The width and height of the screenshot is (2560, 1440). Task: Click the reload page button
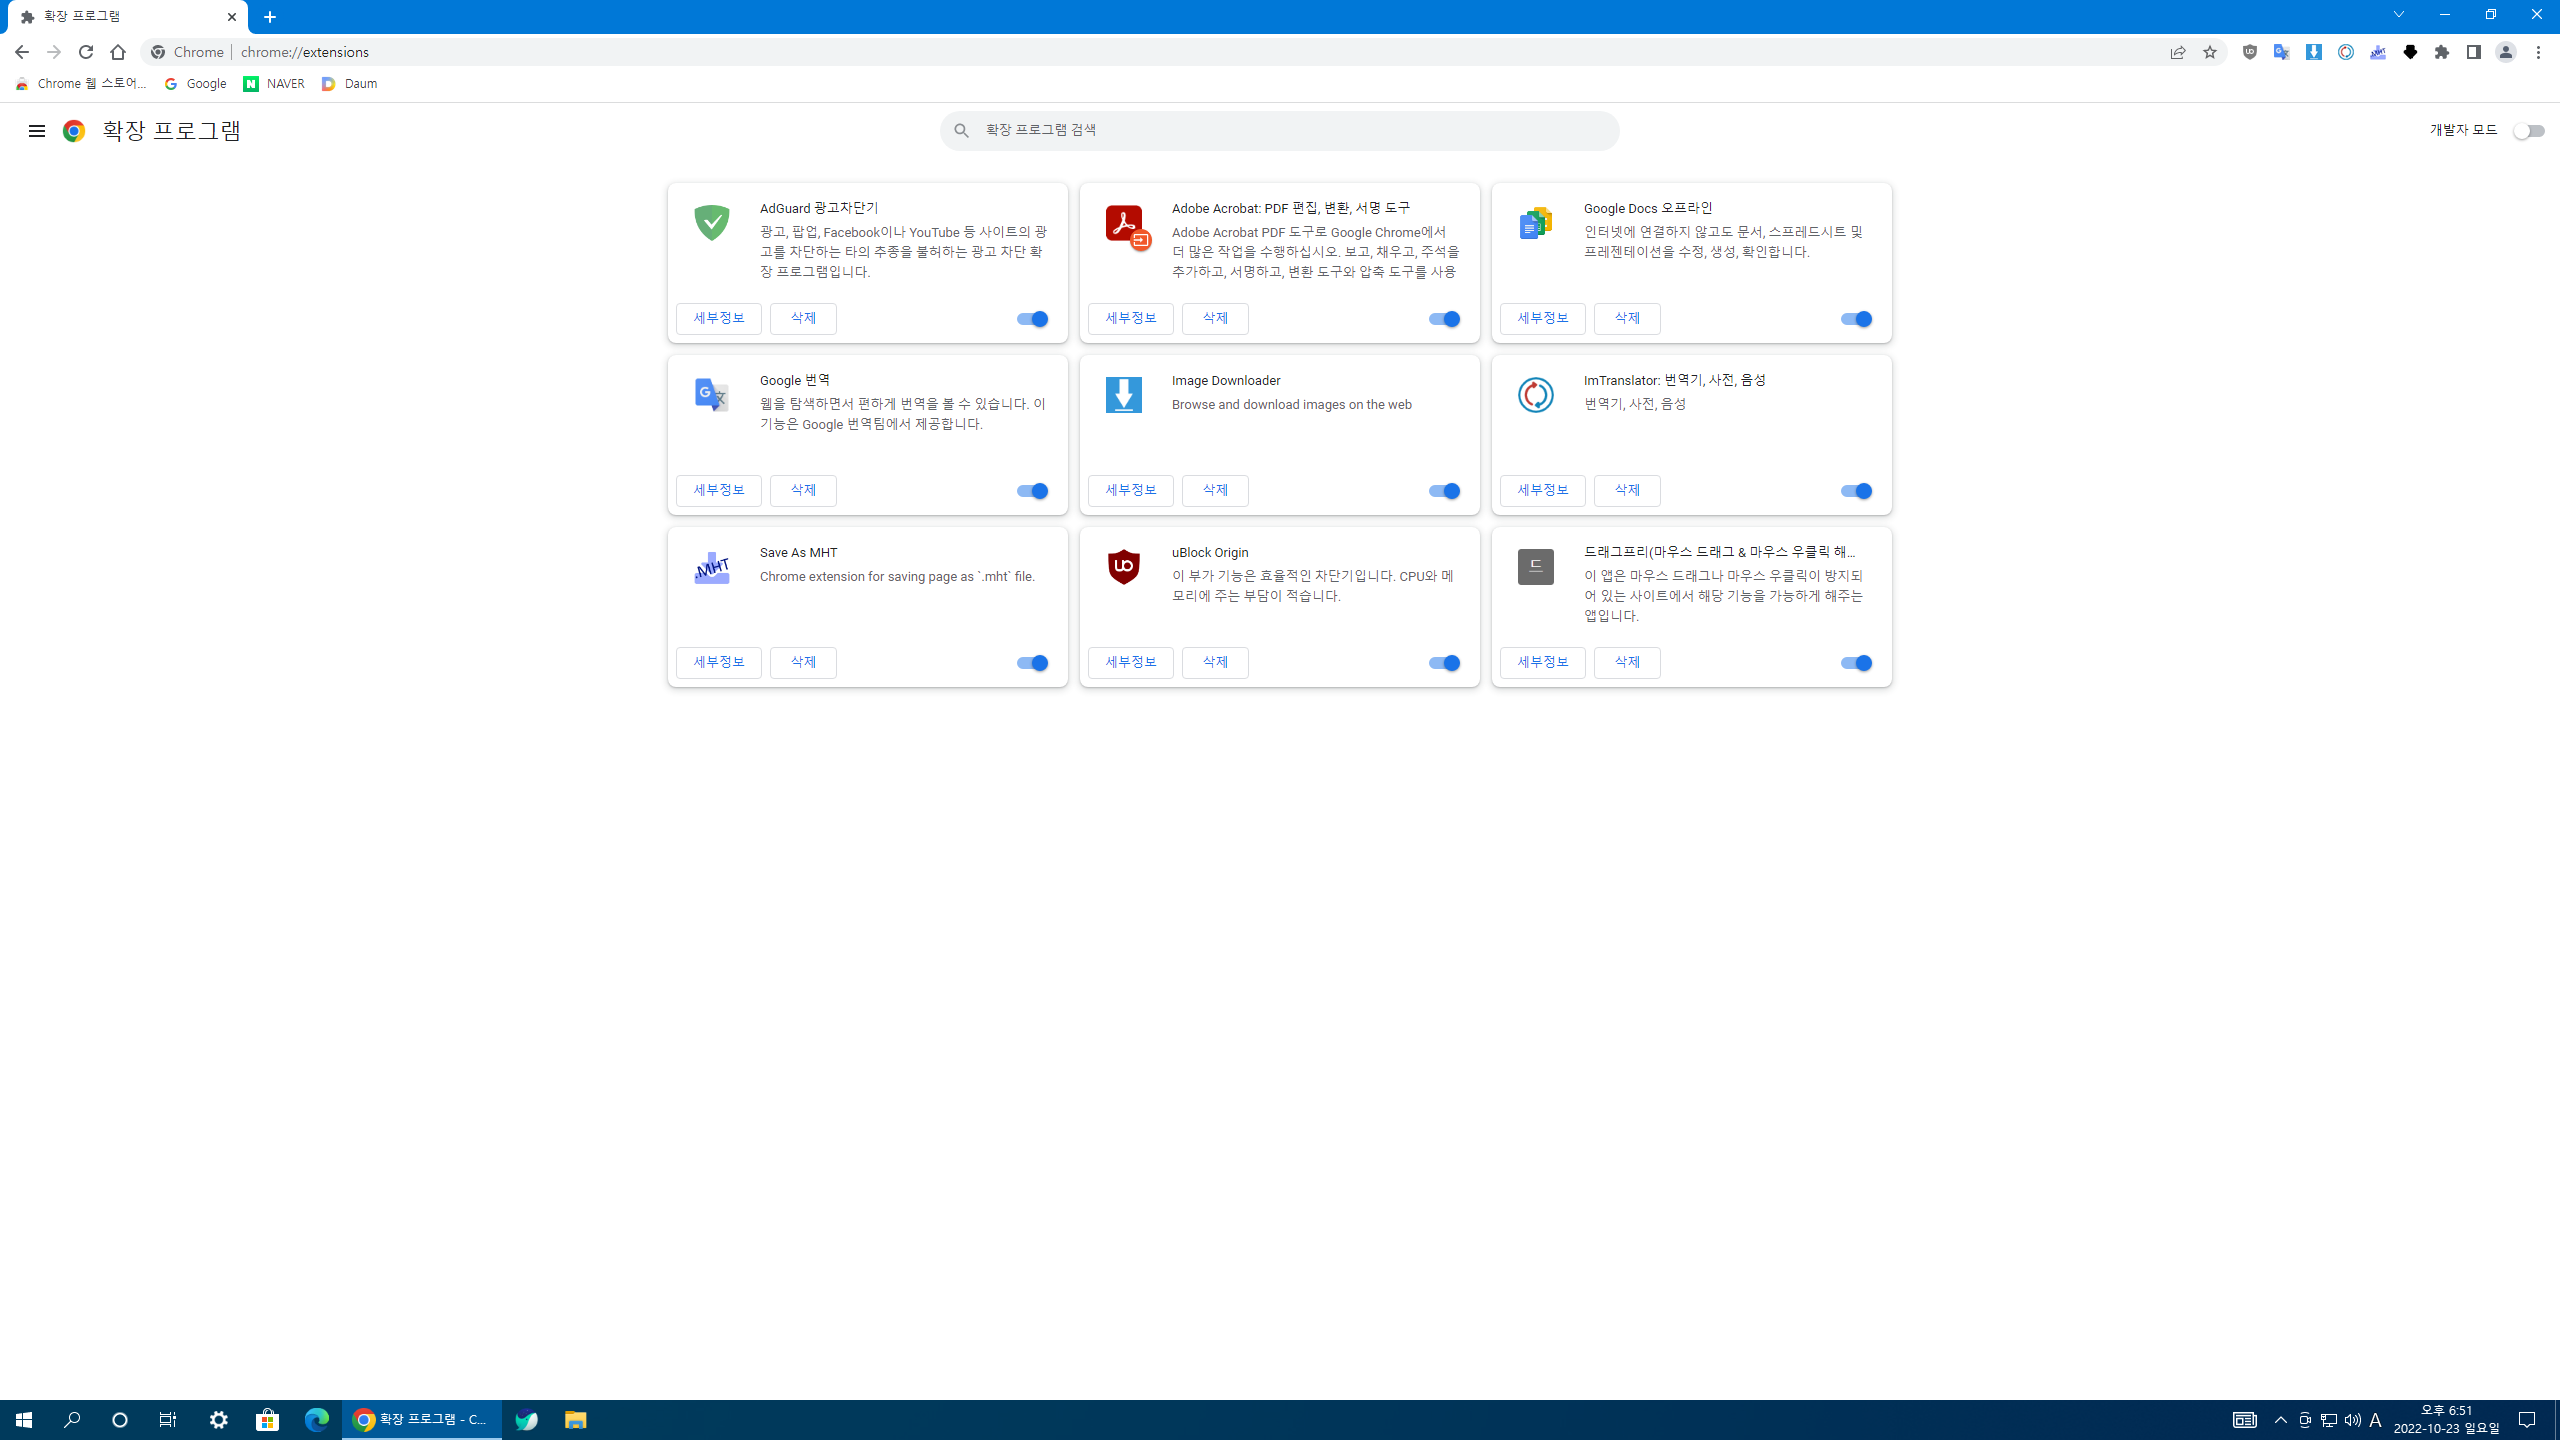[x=86, y=52]
